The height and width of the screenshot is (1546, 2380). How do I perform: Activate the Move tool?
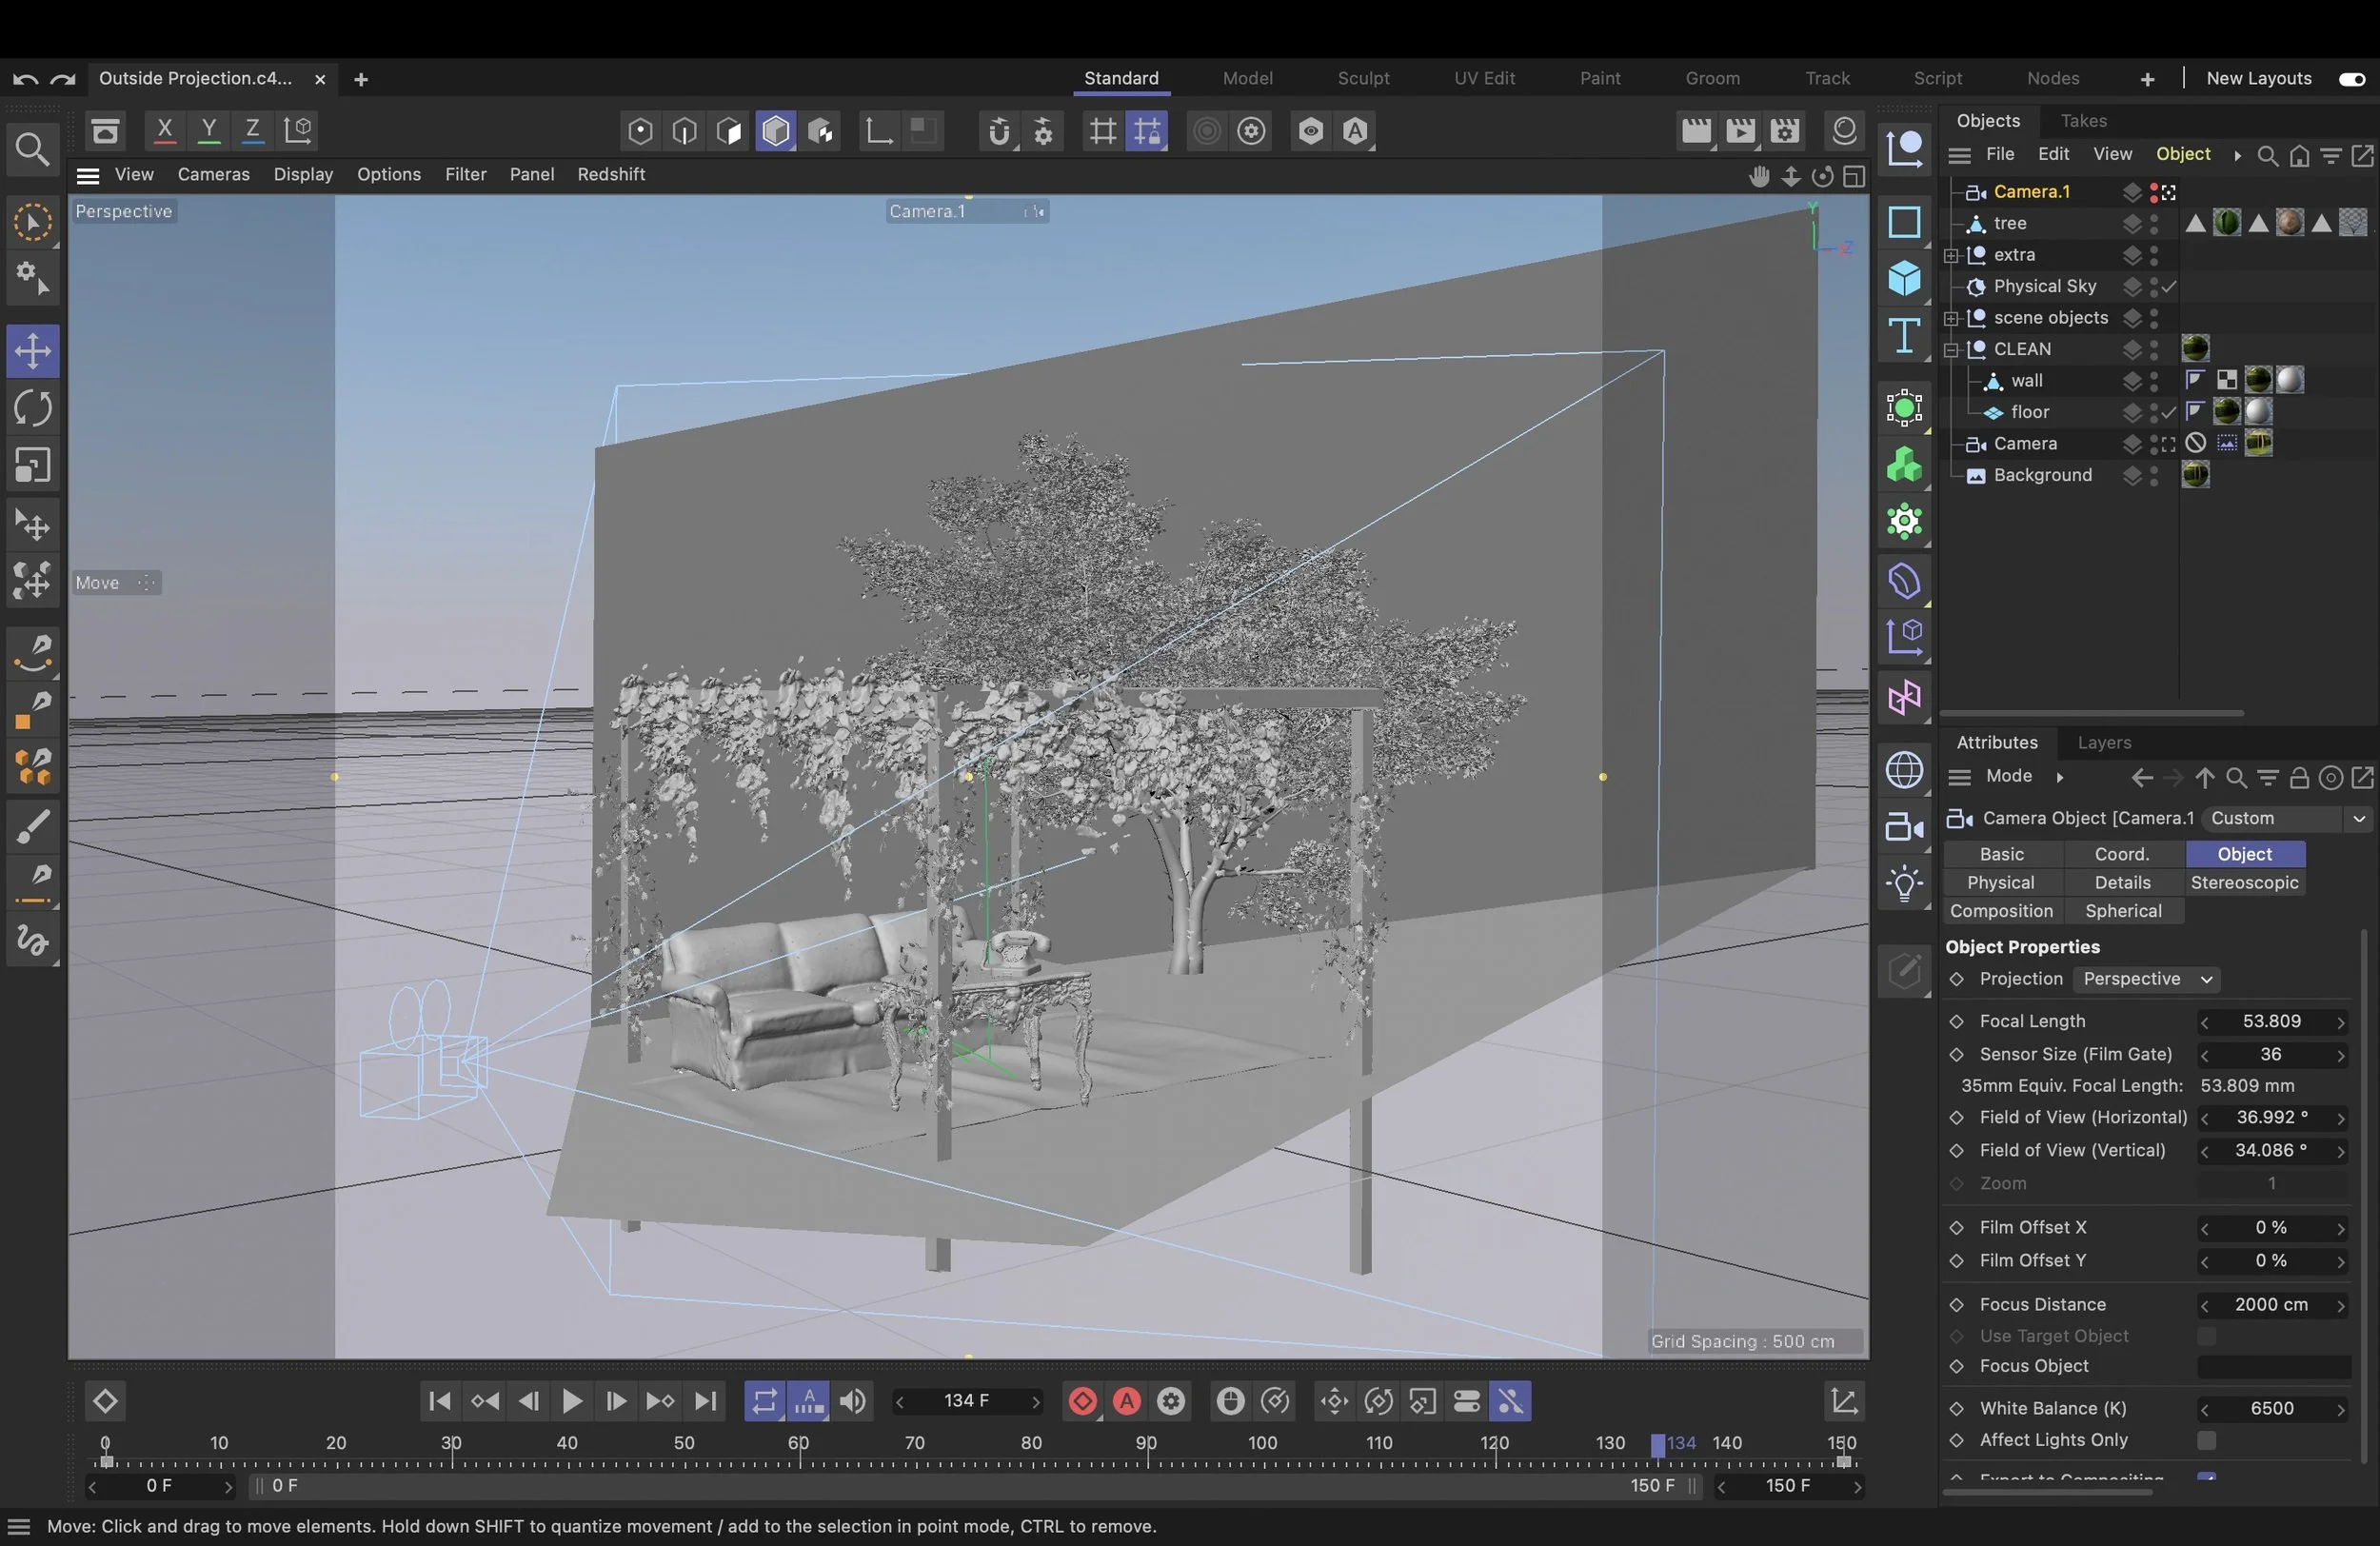[x=33, y=351]
